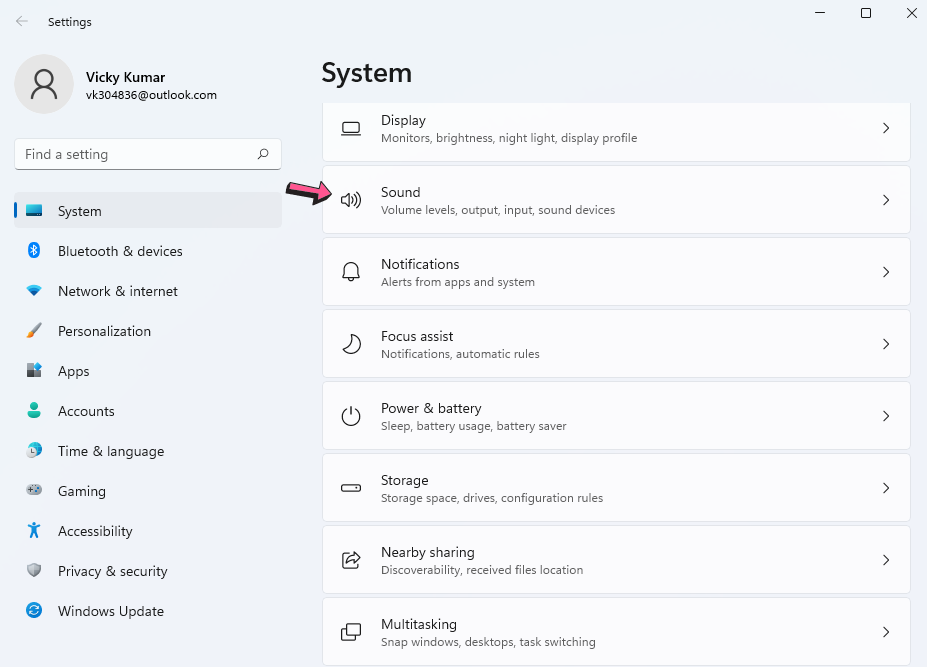Go to Network & internet
Image resolution: width=927 pixels, height=667 pixels.
(x=148, y=291)
